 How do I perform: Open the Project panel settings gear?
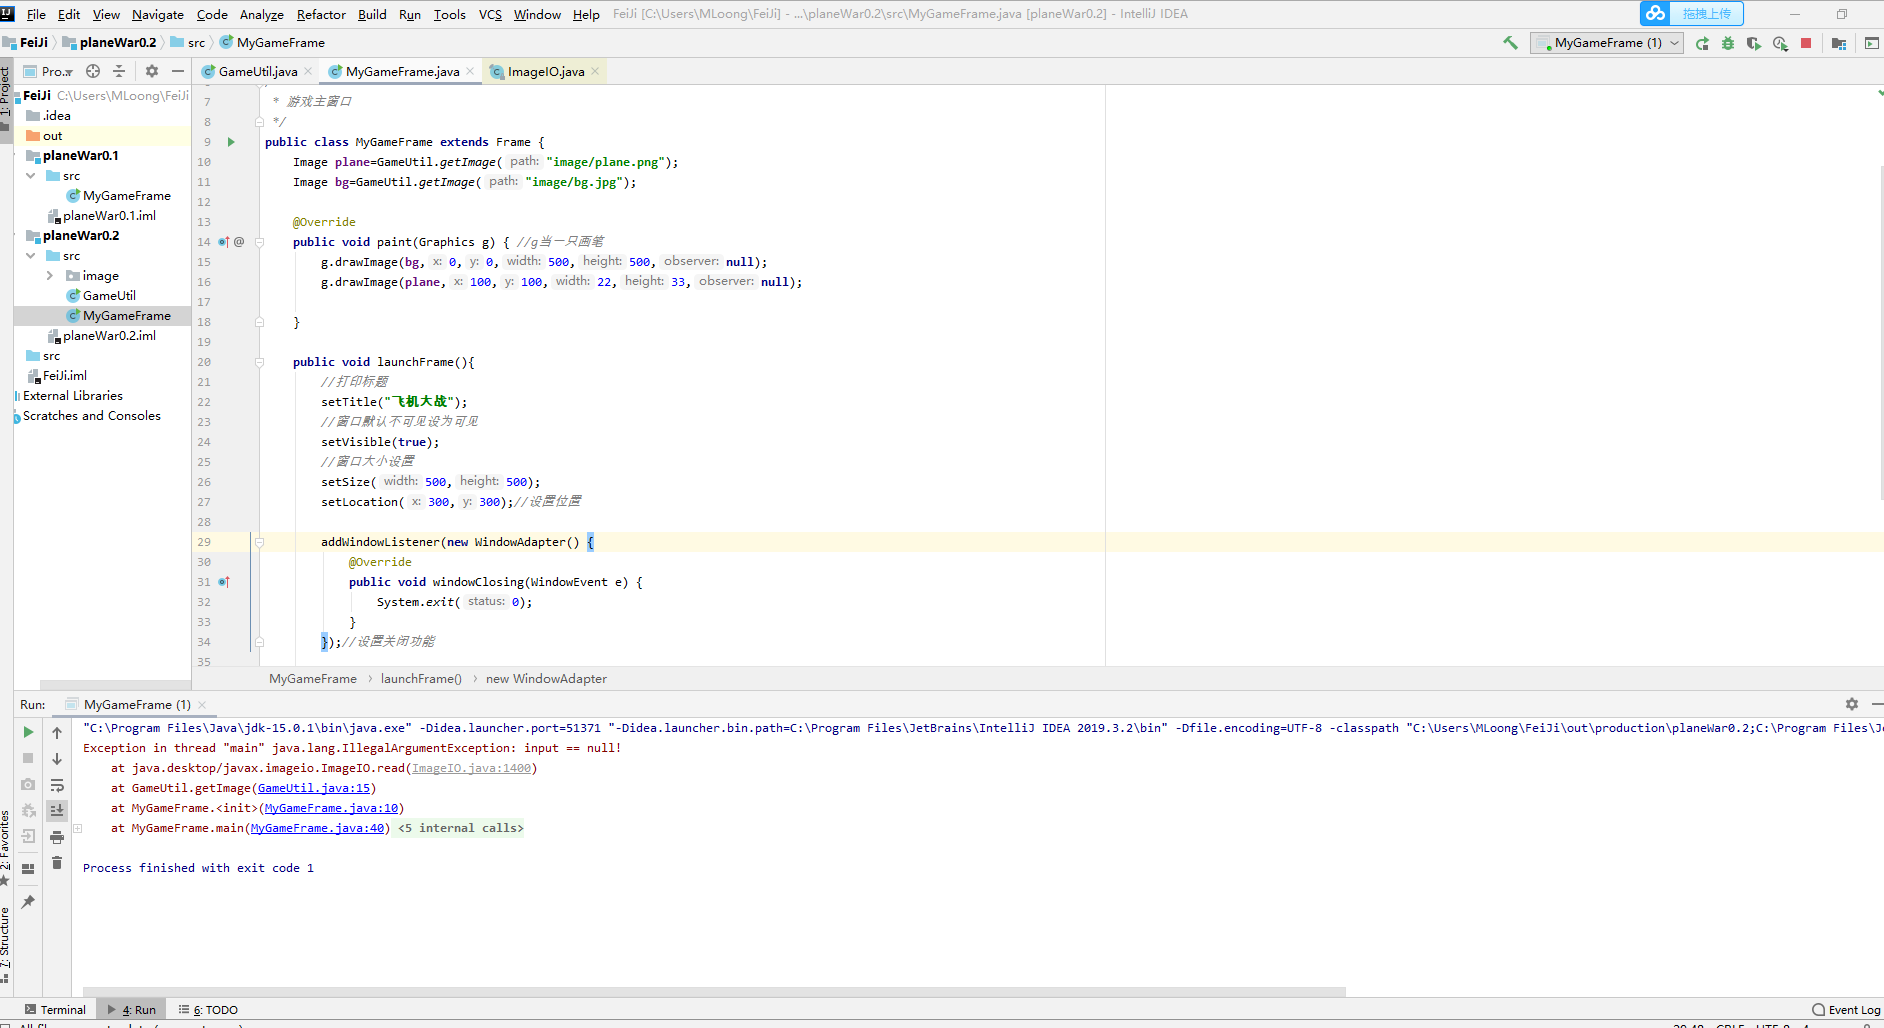pyautogui.click(x=152, y=71)
